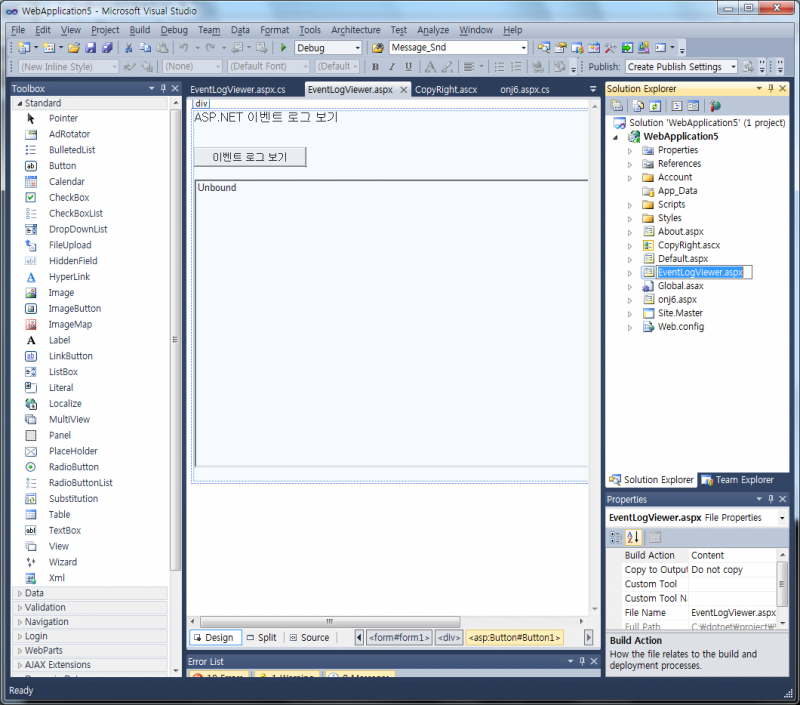Screen dimensions: 800x705
Task: Click the Find in Files icon
Action: point(378,48)
